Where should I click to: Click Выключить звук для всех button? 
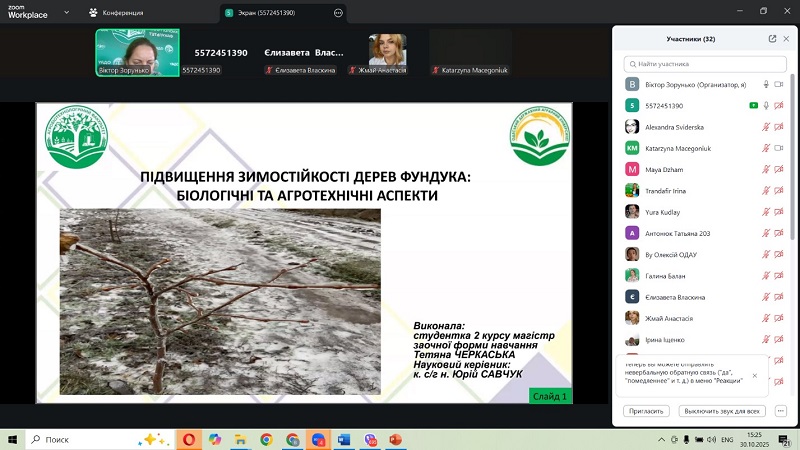pos(721,411)
